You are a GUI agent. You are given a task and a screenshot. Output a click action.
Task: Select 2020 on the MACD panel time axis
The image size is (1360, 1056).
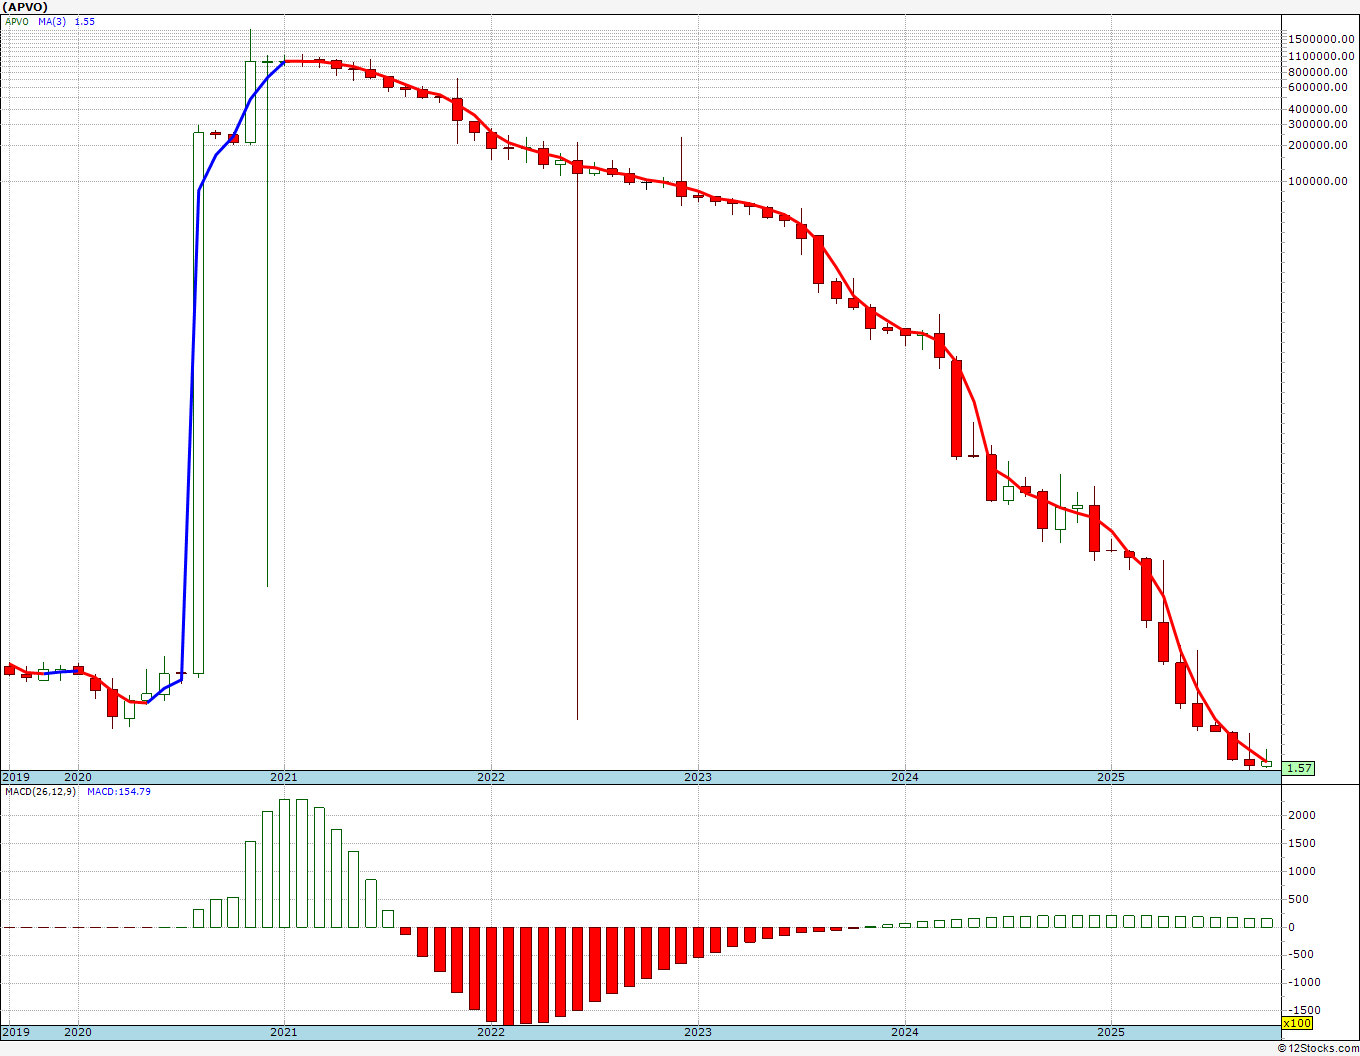[77, 1031]
